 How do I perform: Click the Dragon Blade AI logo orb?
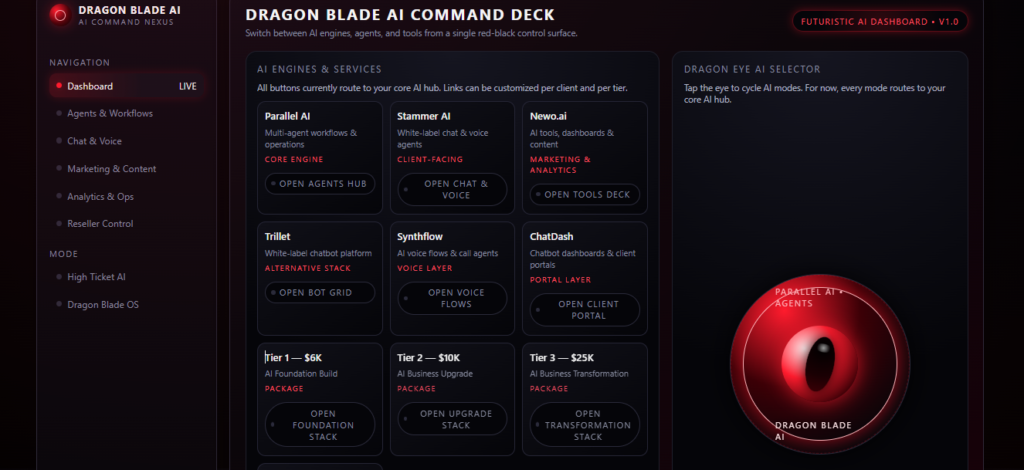[x=59, y=14]
